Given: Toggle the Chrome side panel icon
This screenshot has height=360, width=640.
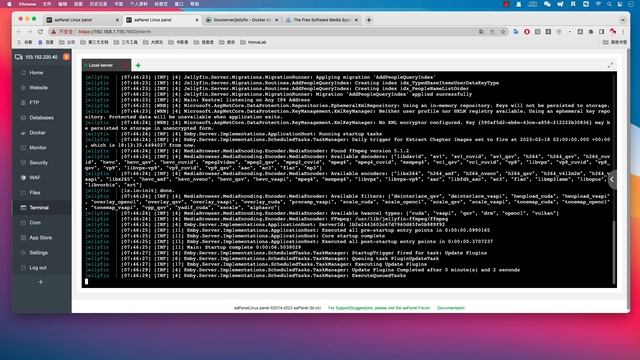Looking at the screenshot, I should tap(602, 31).
